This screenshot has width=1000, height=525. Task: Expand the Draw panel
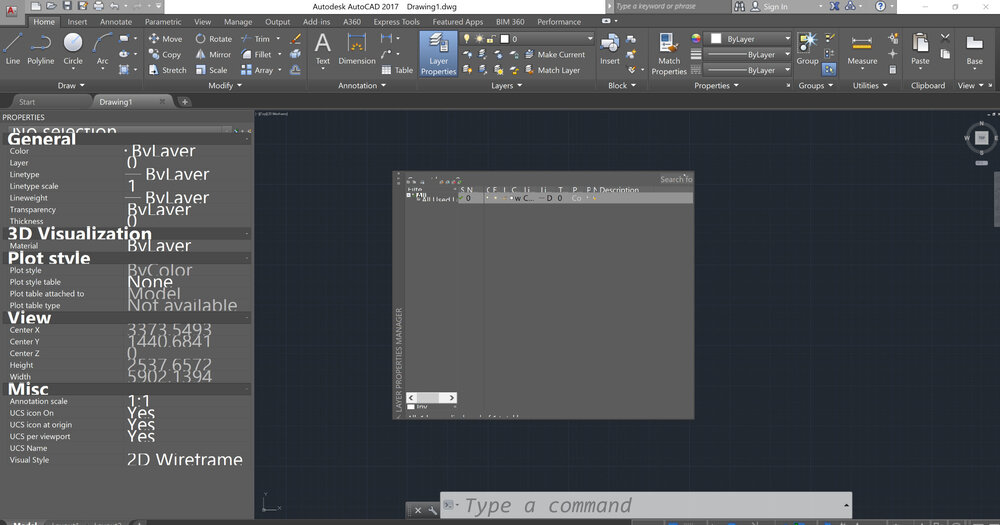coord(71,85)
